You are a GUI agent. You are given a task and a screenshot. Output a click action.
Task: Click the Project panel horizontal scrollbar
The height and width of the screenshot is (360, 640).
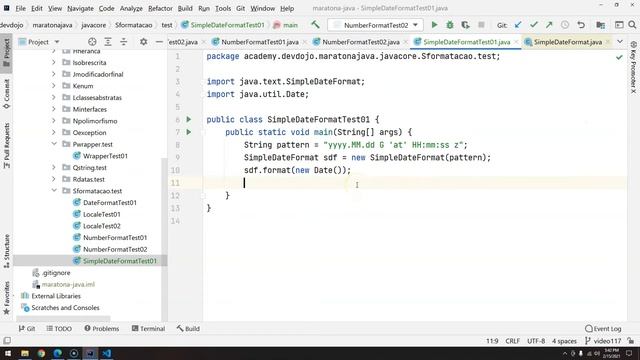click(x=63, y=318)
